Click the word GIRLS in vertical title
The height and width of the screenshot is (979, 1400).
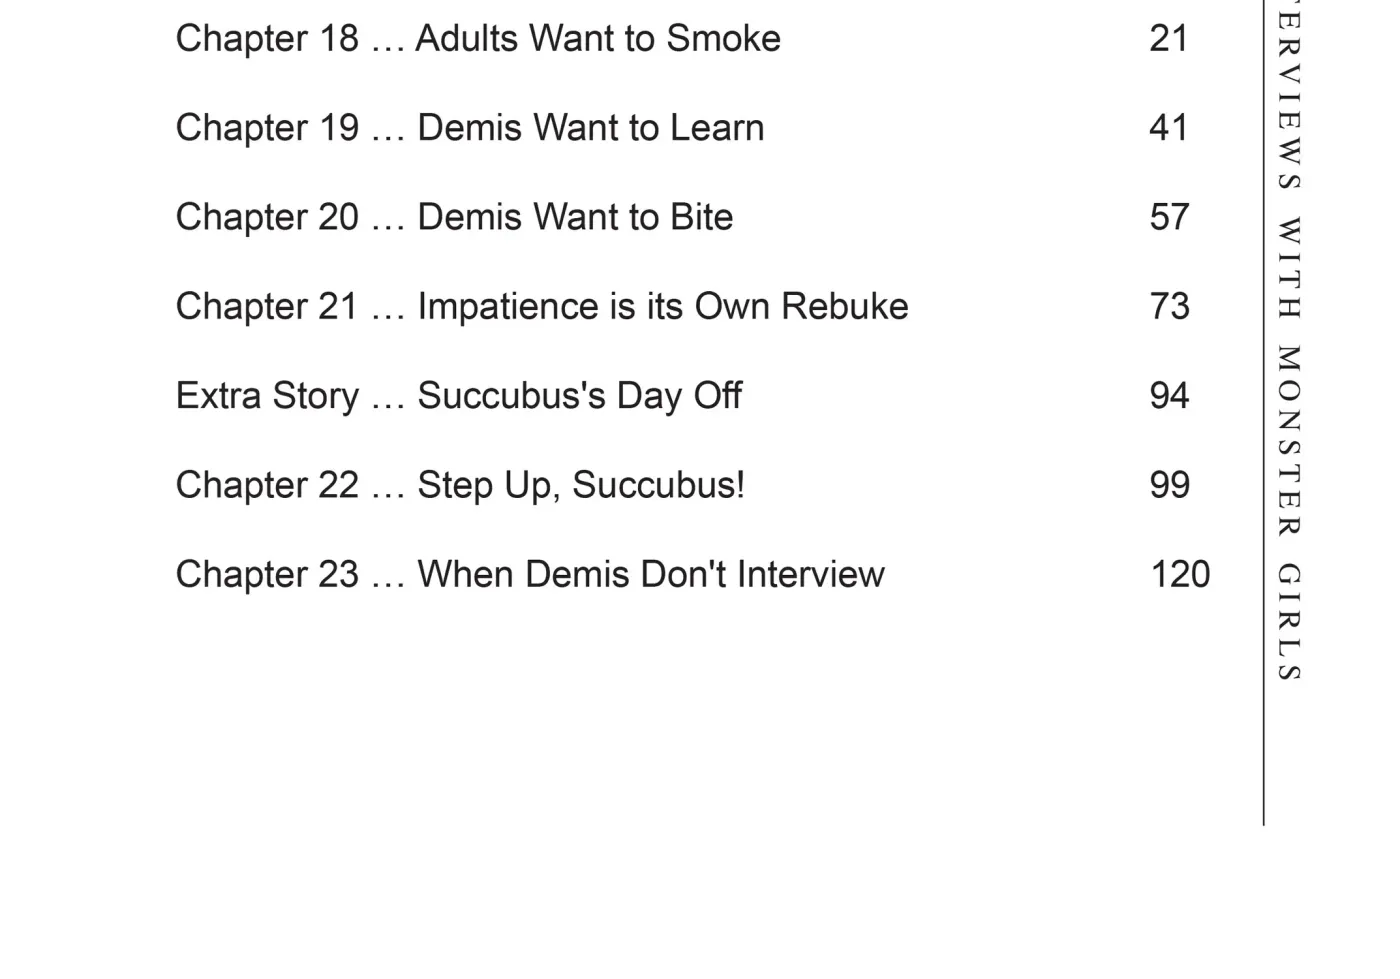[x=1289, y=622]
